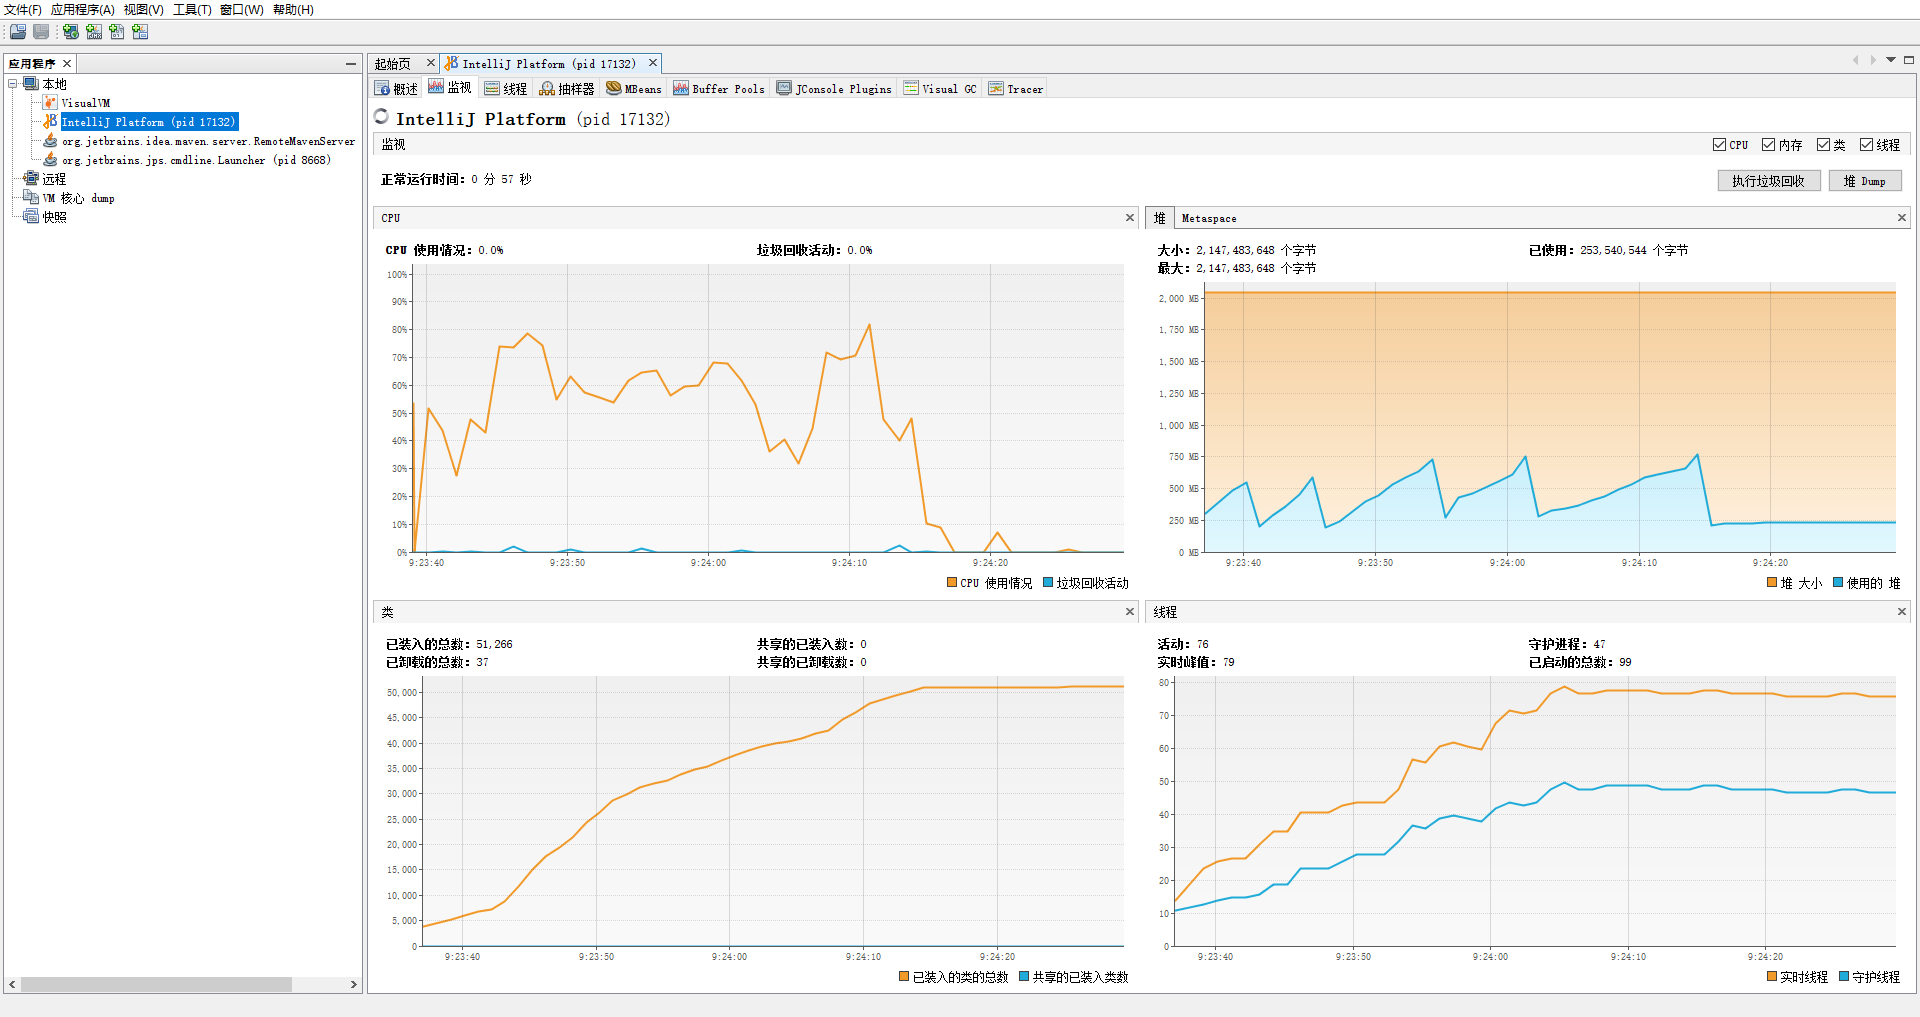
Task: Click the last add-application toolbar icon
Action: tap(140, 32)
